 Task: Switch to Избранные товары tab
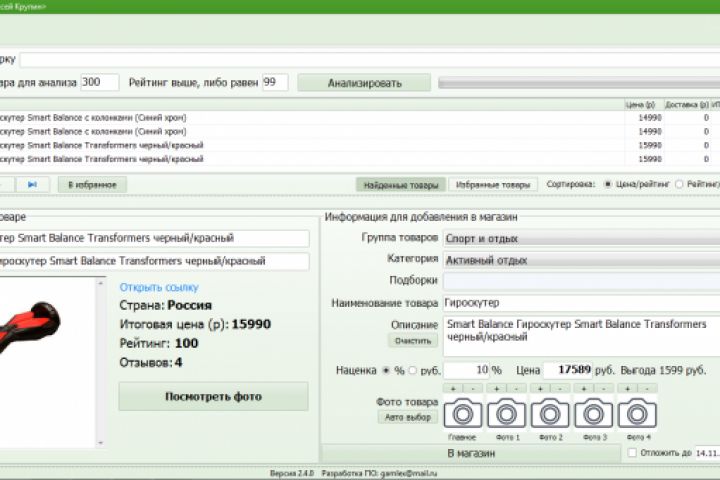point(493,185)
